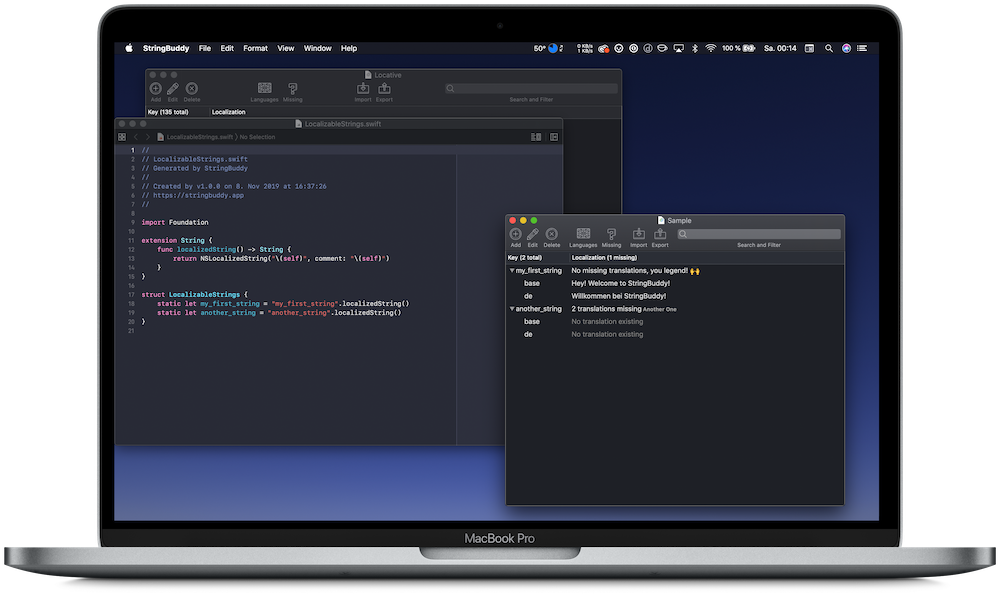Click the Export icon in the Sample window
1000x595 pixels.
pos(660,234)
